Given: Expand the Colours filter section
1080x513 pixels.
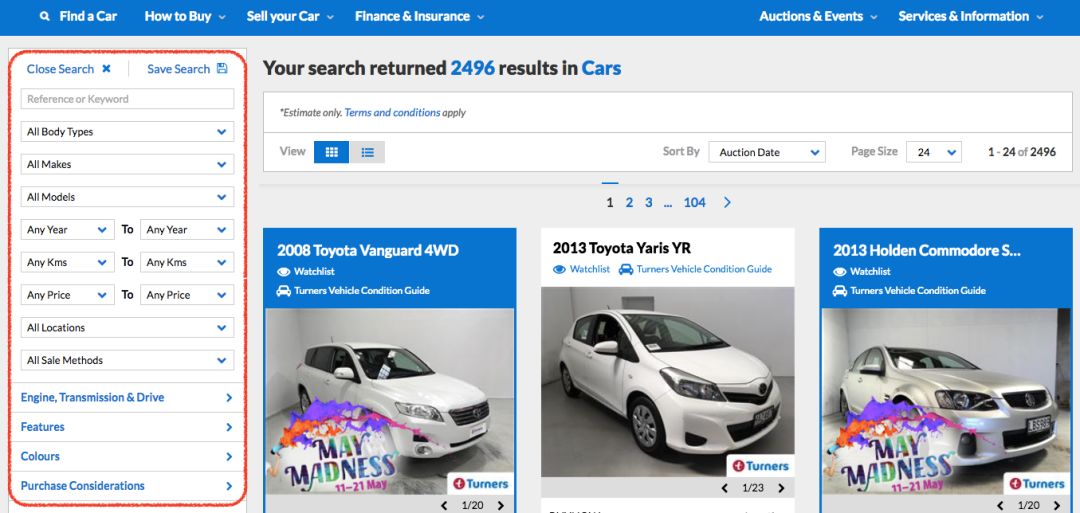Looking at the screenshot, I should pos(127,457).
